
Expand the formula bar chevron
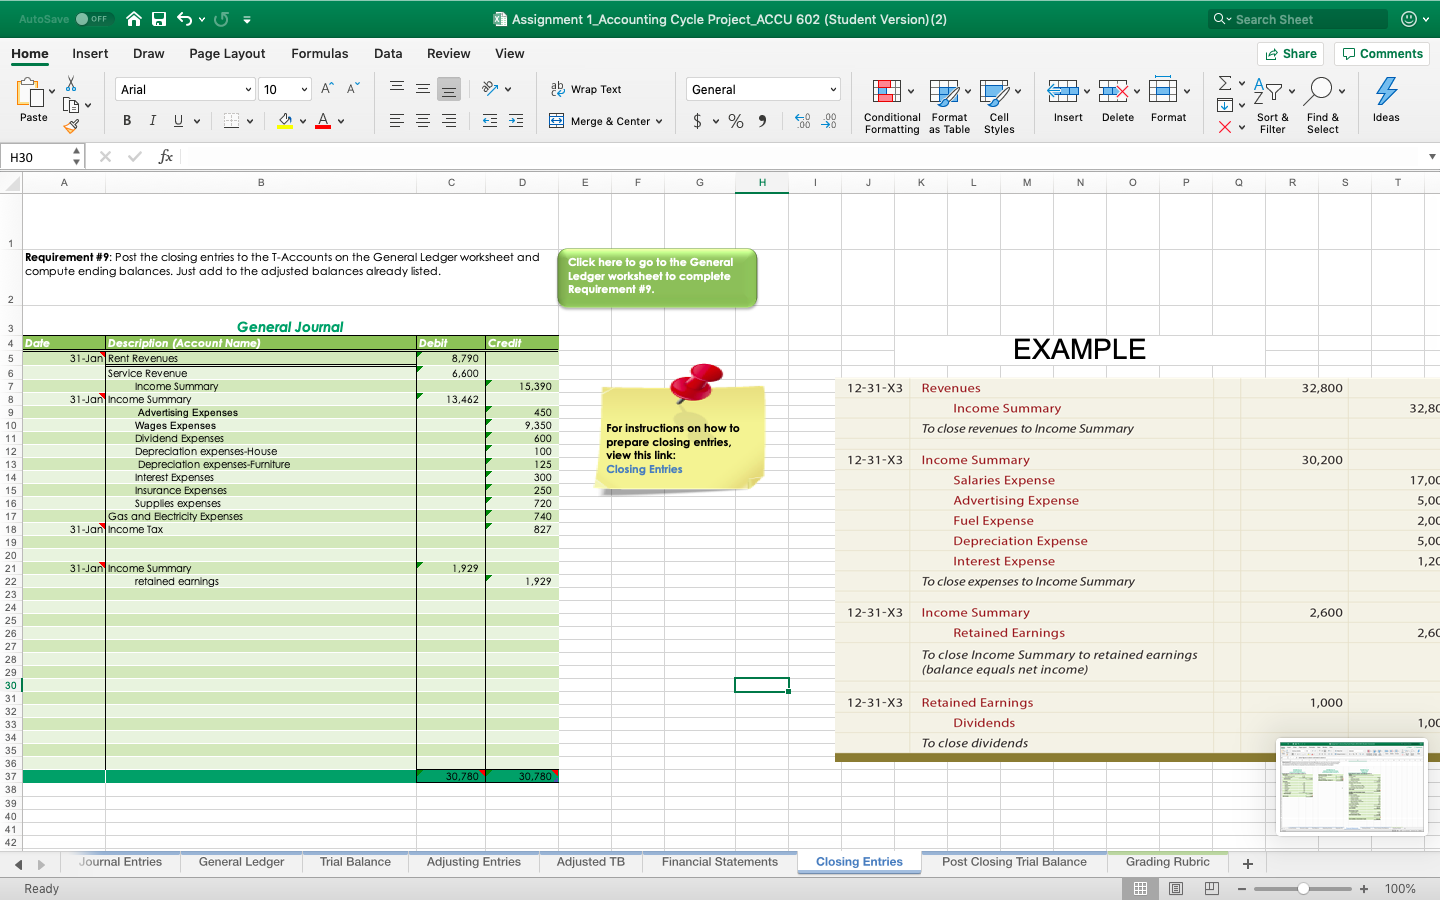coord(1432,157)
